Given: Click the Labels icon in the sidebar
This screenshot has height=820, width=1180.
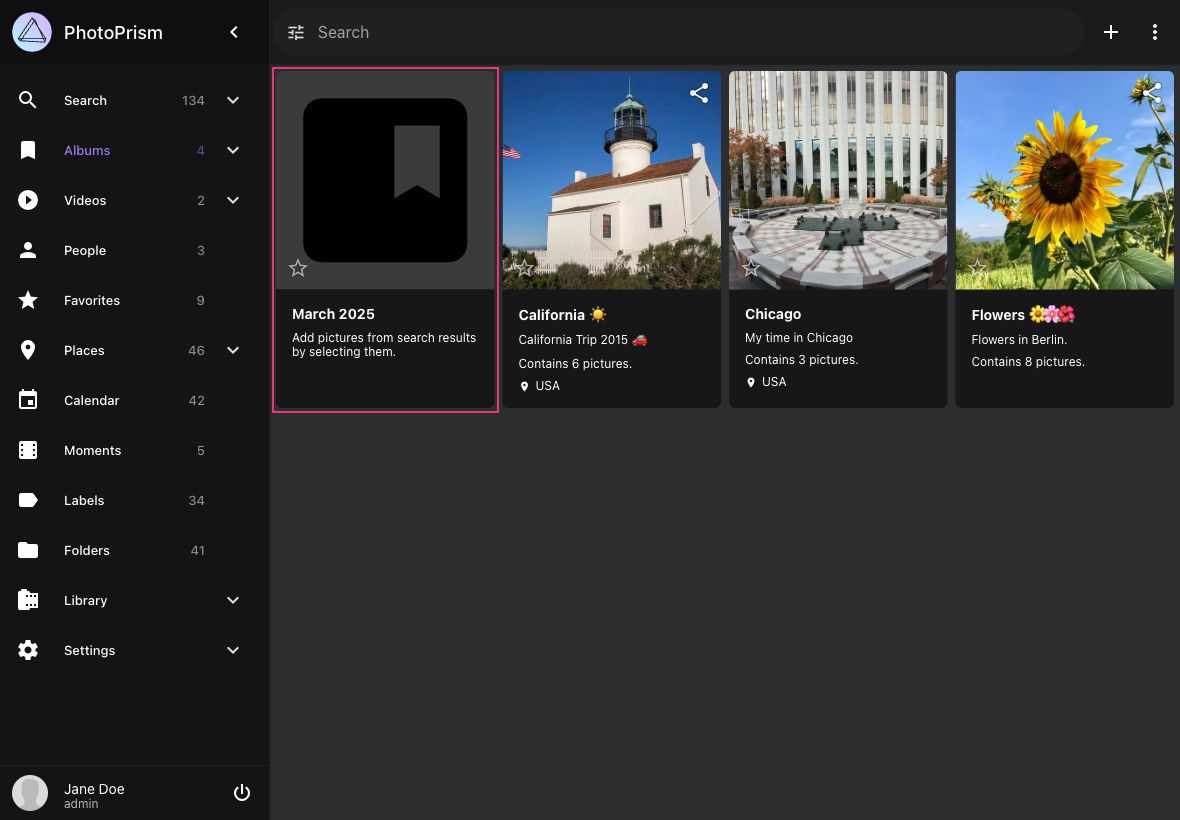Looking at the screenshot, I should (x=28, y=500).
